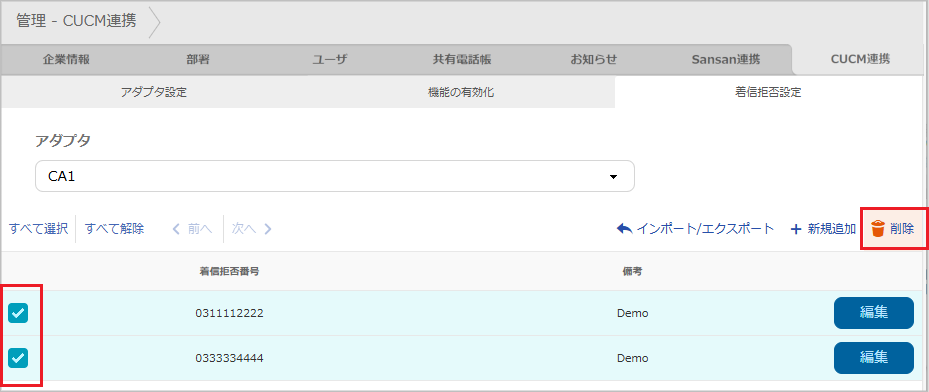Click Demo remark in the 0311112222 row
The width and height of the screenshot is (929, 392).
click(x=632, y=313)
